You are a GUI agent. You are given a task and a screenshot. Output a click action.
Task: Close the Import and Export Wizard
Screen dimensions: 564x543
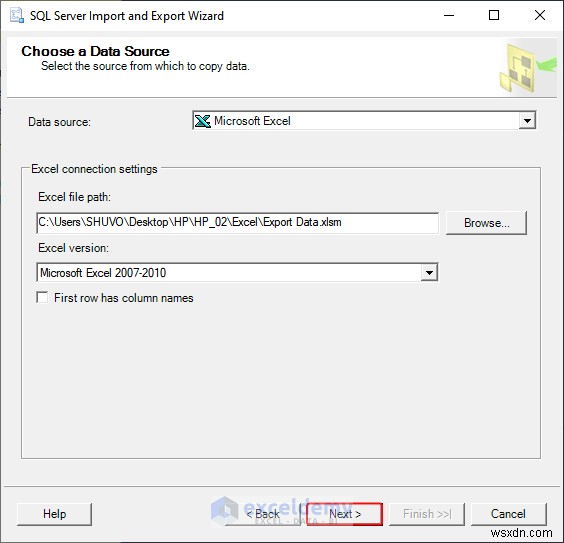540,15
